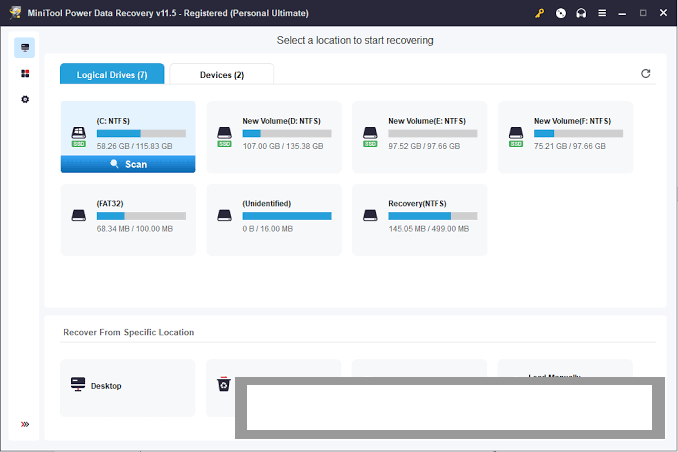Click the 0 B / 16.00 MB text

point(268,229)
